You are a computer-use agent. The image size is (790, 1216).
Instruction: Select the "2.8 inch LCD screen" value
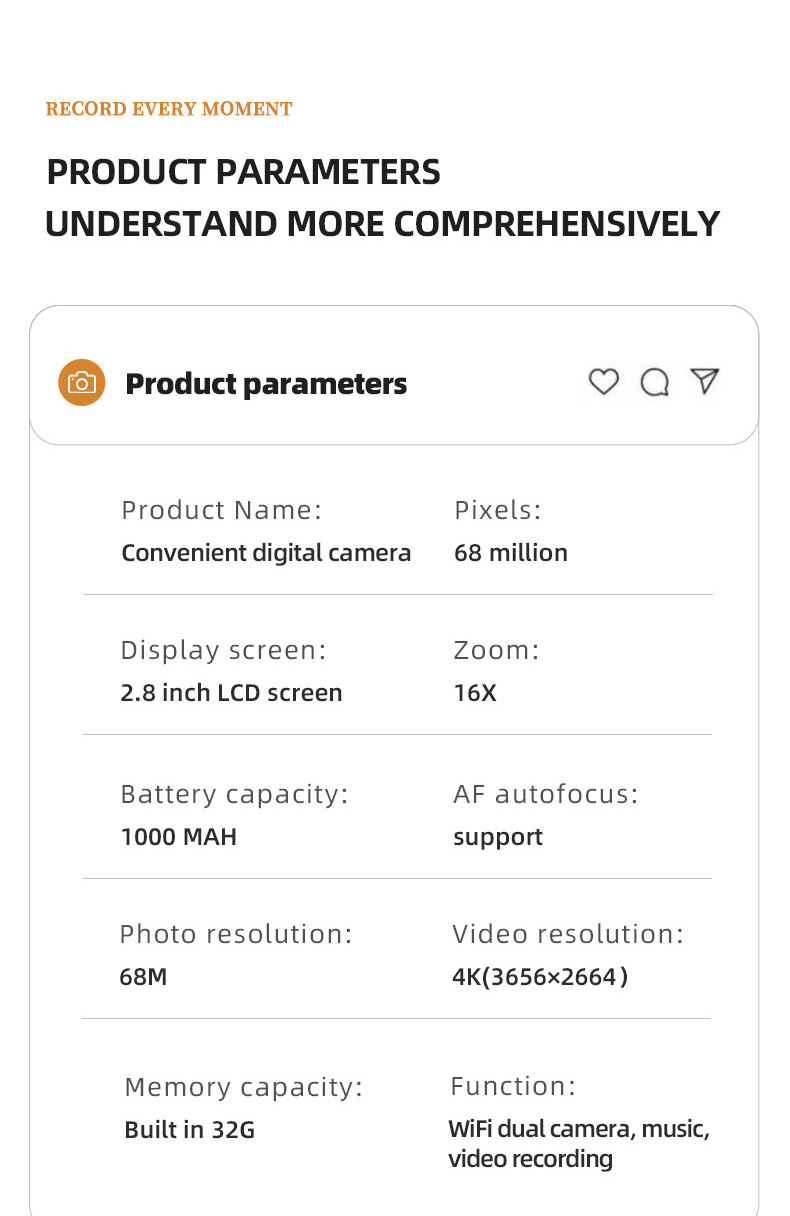tap(231, 693)
